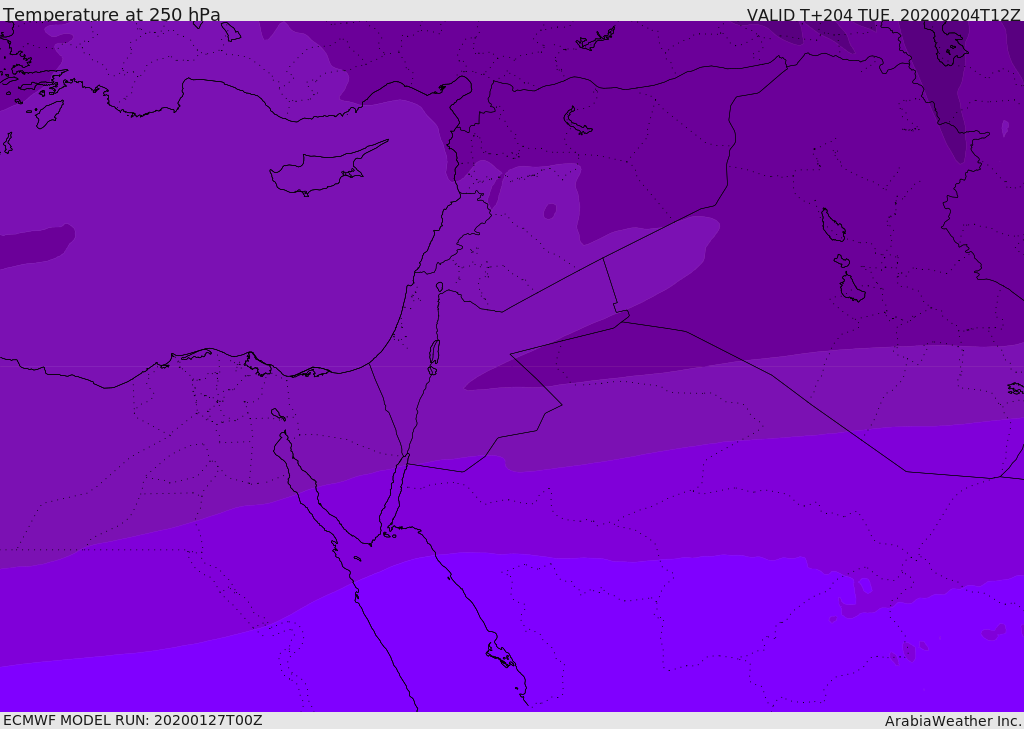
Task: Click the 'ArabiaWeather Inc' credit text
Action: 952,721
